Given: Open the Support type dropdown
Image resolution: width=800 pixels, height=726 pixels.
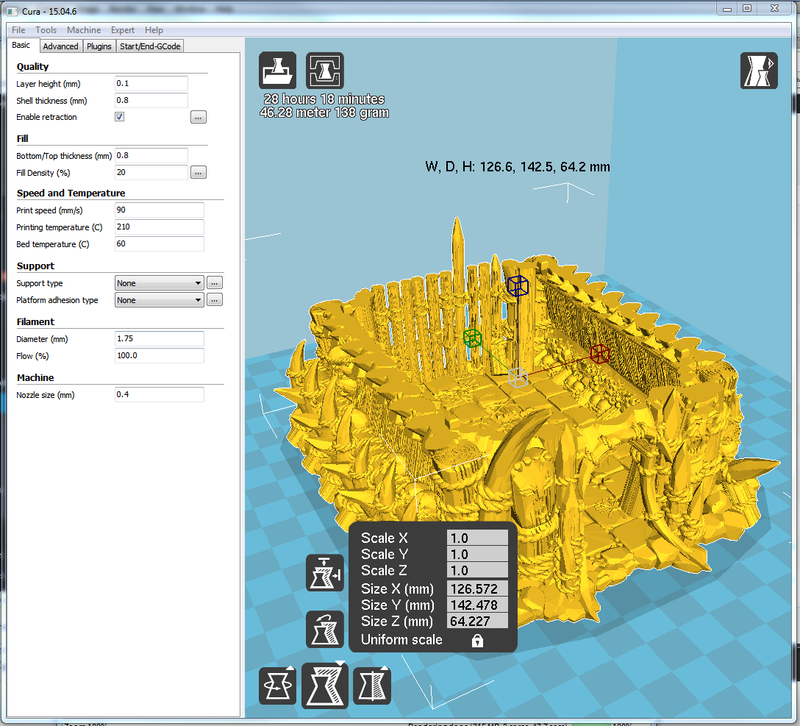Looking at the screenshot, I should pyautogui.click(x=159, y=283).
